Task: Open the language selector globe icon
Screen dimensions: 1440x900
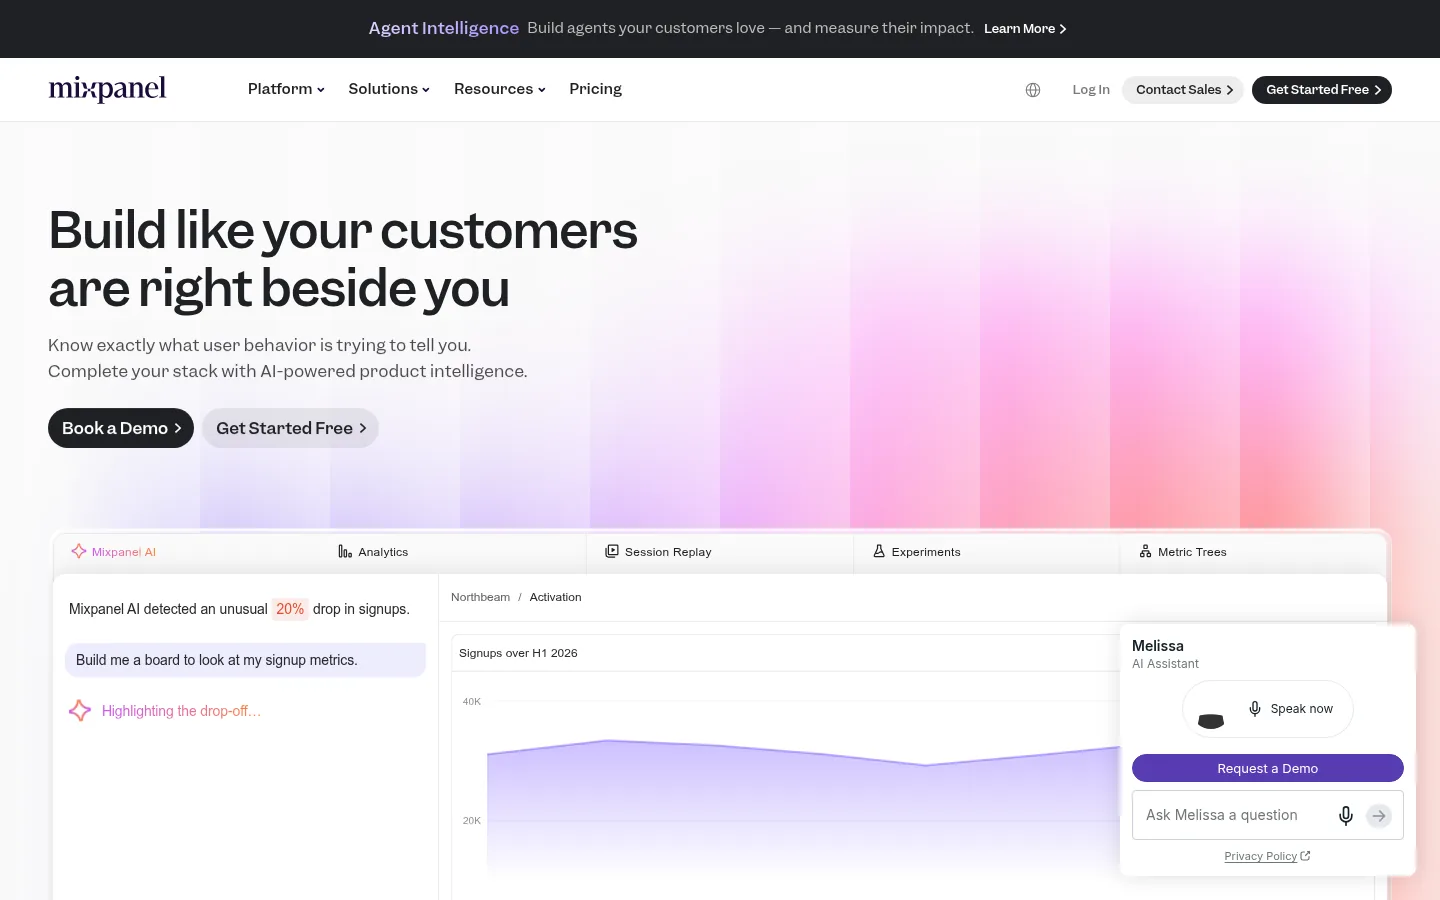Action: tap(1033, 90)
